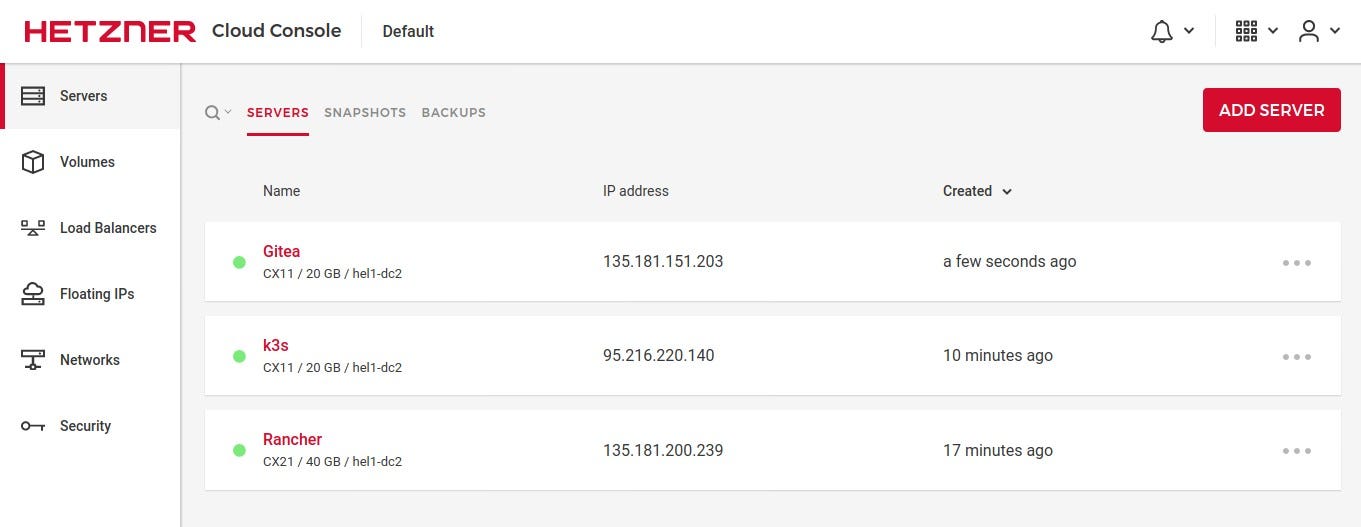Open the Security key icon
Screen dimensions: 1361x527
pos(33,426)
